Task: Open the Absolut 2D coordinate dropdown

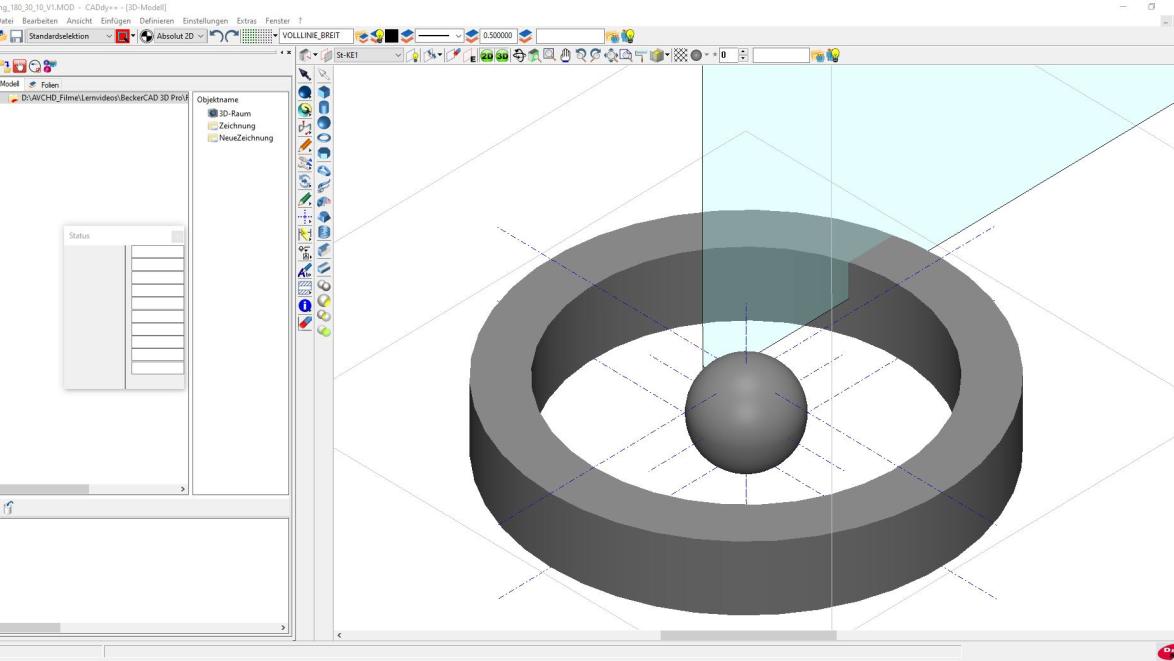Action: pyautogui.click(x=201, y=36)
